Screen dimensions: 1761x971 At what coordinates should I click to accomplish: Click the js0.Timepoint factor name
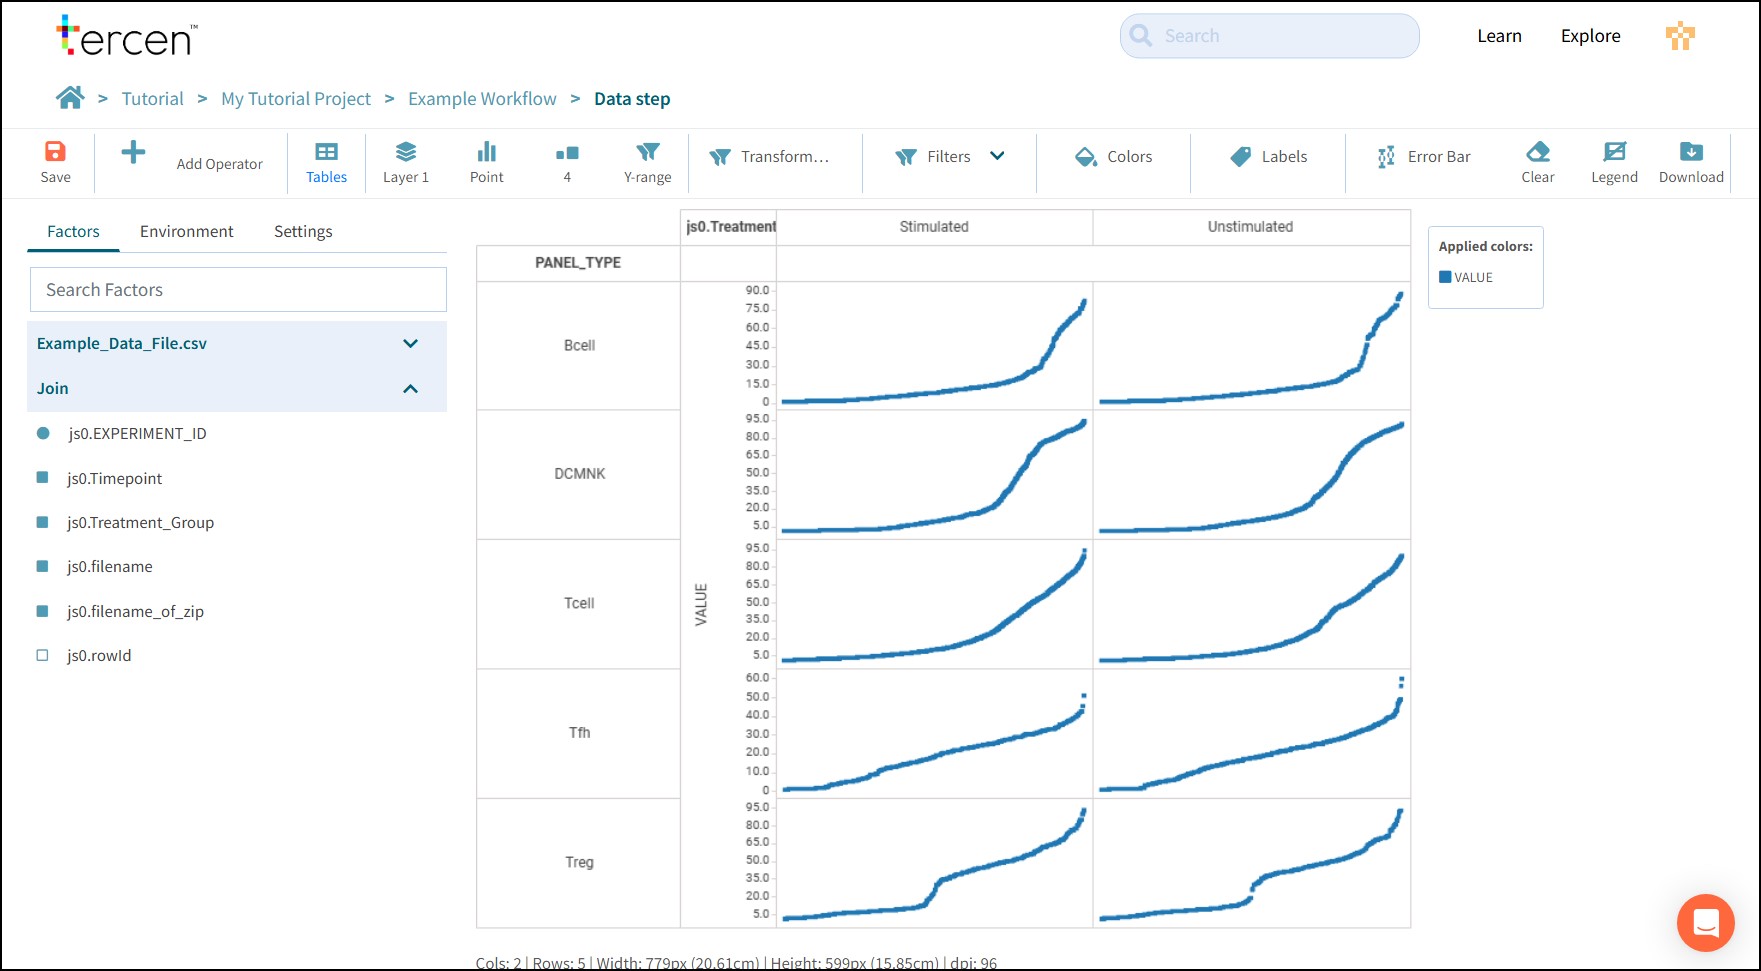click(115, 478)
